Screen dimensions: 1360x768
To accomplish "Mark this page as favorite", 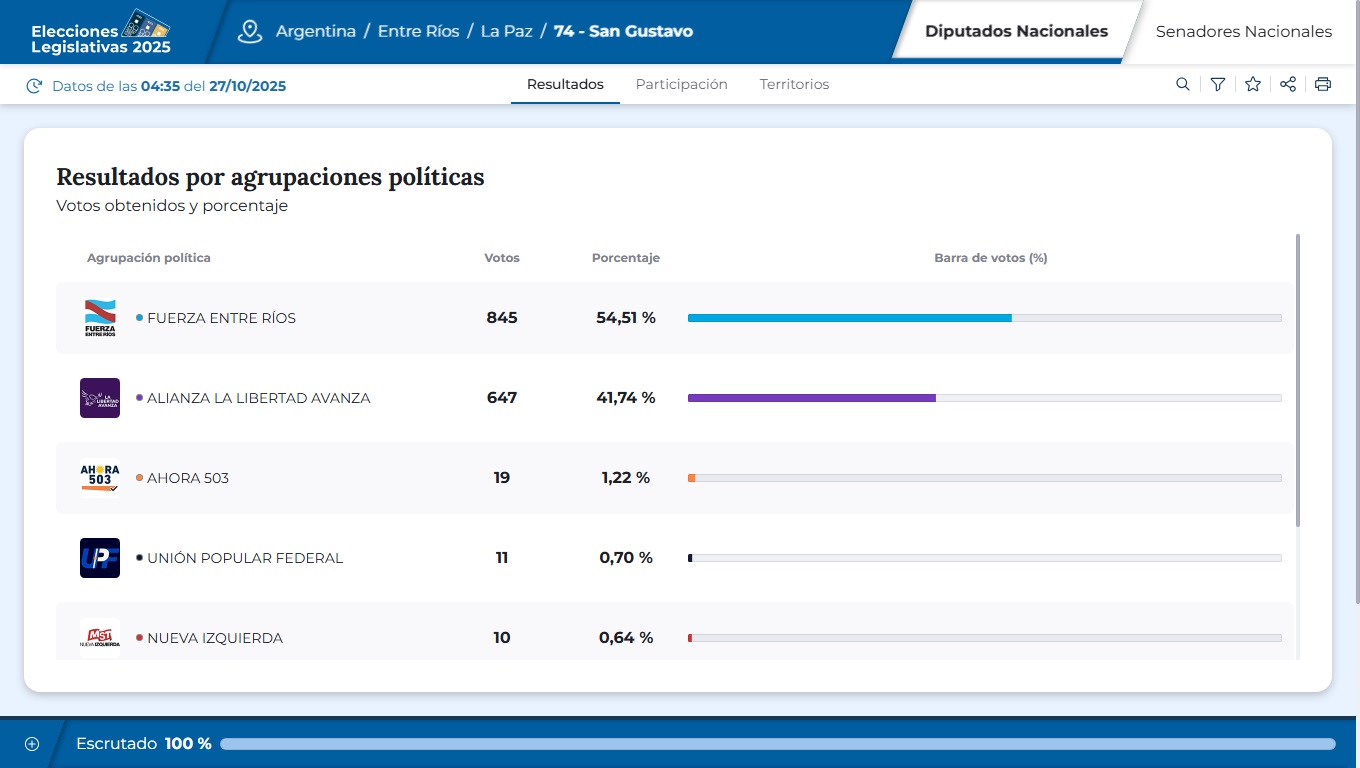I will pyautogui.click(x=1252, y=84).
